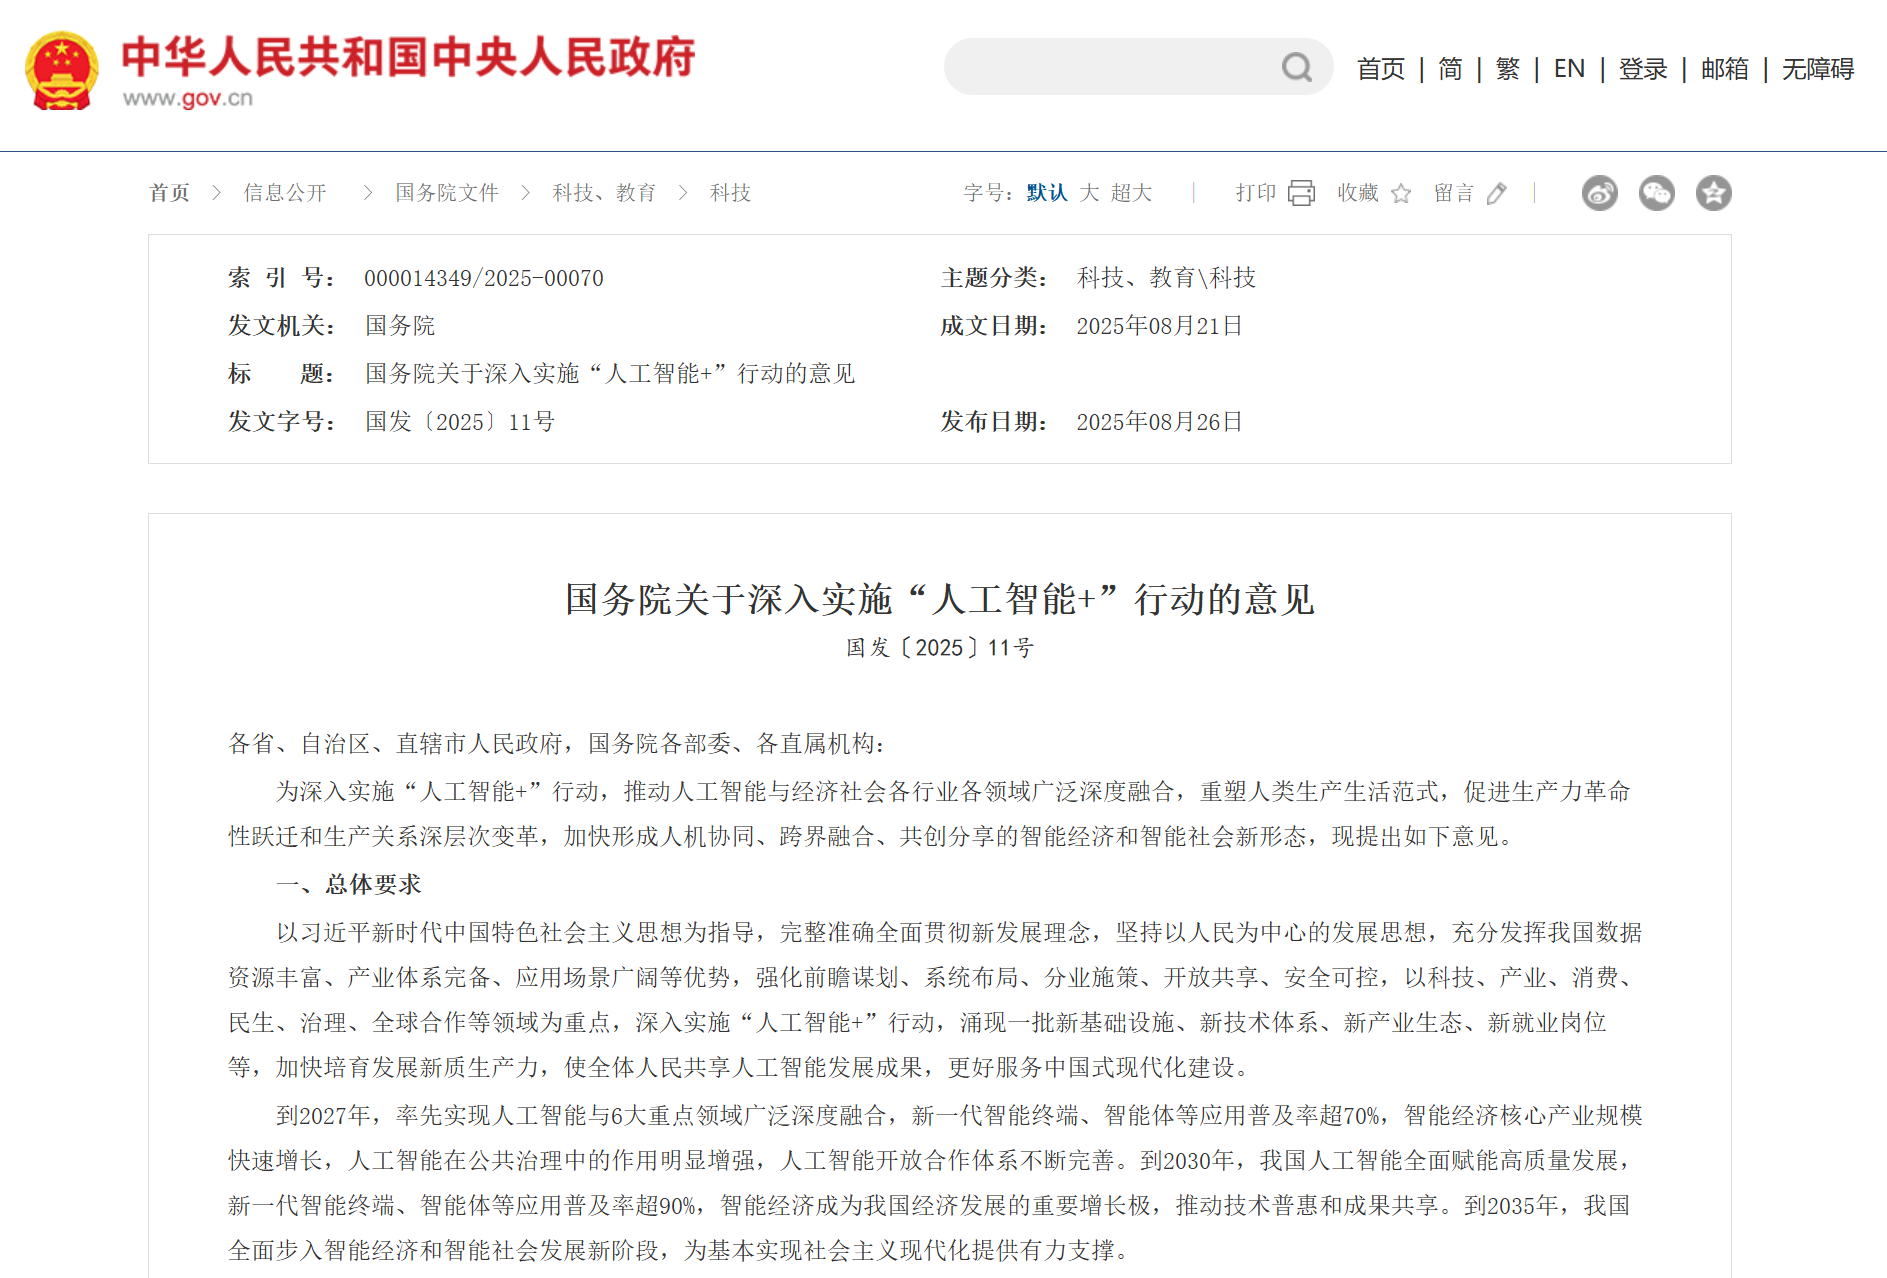
Task: Click the printer icon next to 打印
Action: point(1301,192)
